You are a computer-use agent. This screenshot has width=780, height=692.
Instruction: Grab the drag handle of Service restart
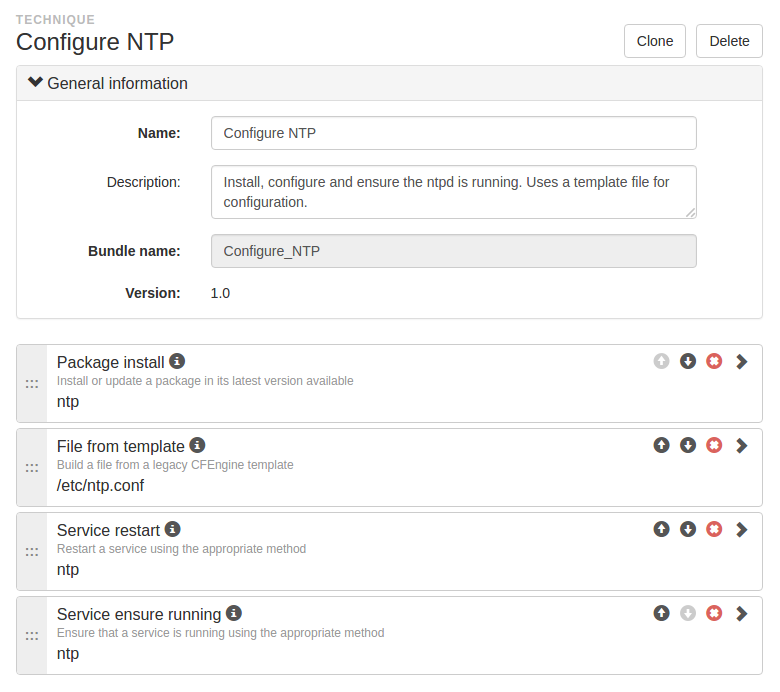(x=32, y=552)
